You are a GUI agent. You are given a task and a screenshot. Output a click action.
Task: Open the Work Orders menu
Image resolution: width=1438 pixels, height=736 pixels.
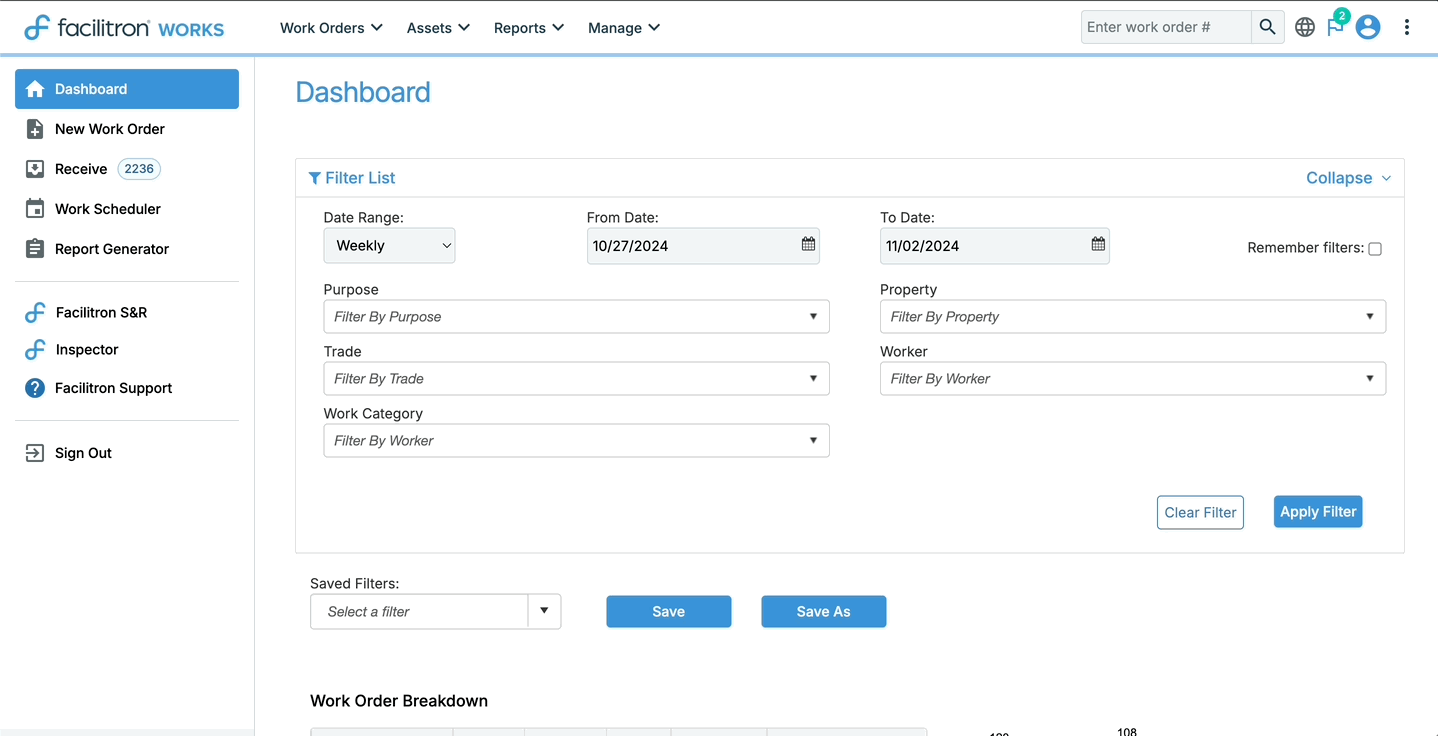pos(331,28)
